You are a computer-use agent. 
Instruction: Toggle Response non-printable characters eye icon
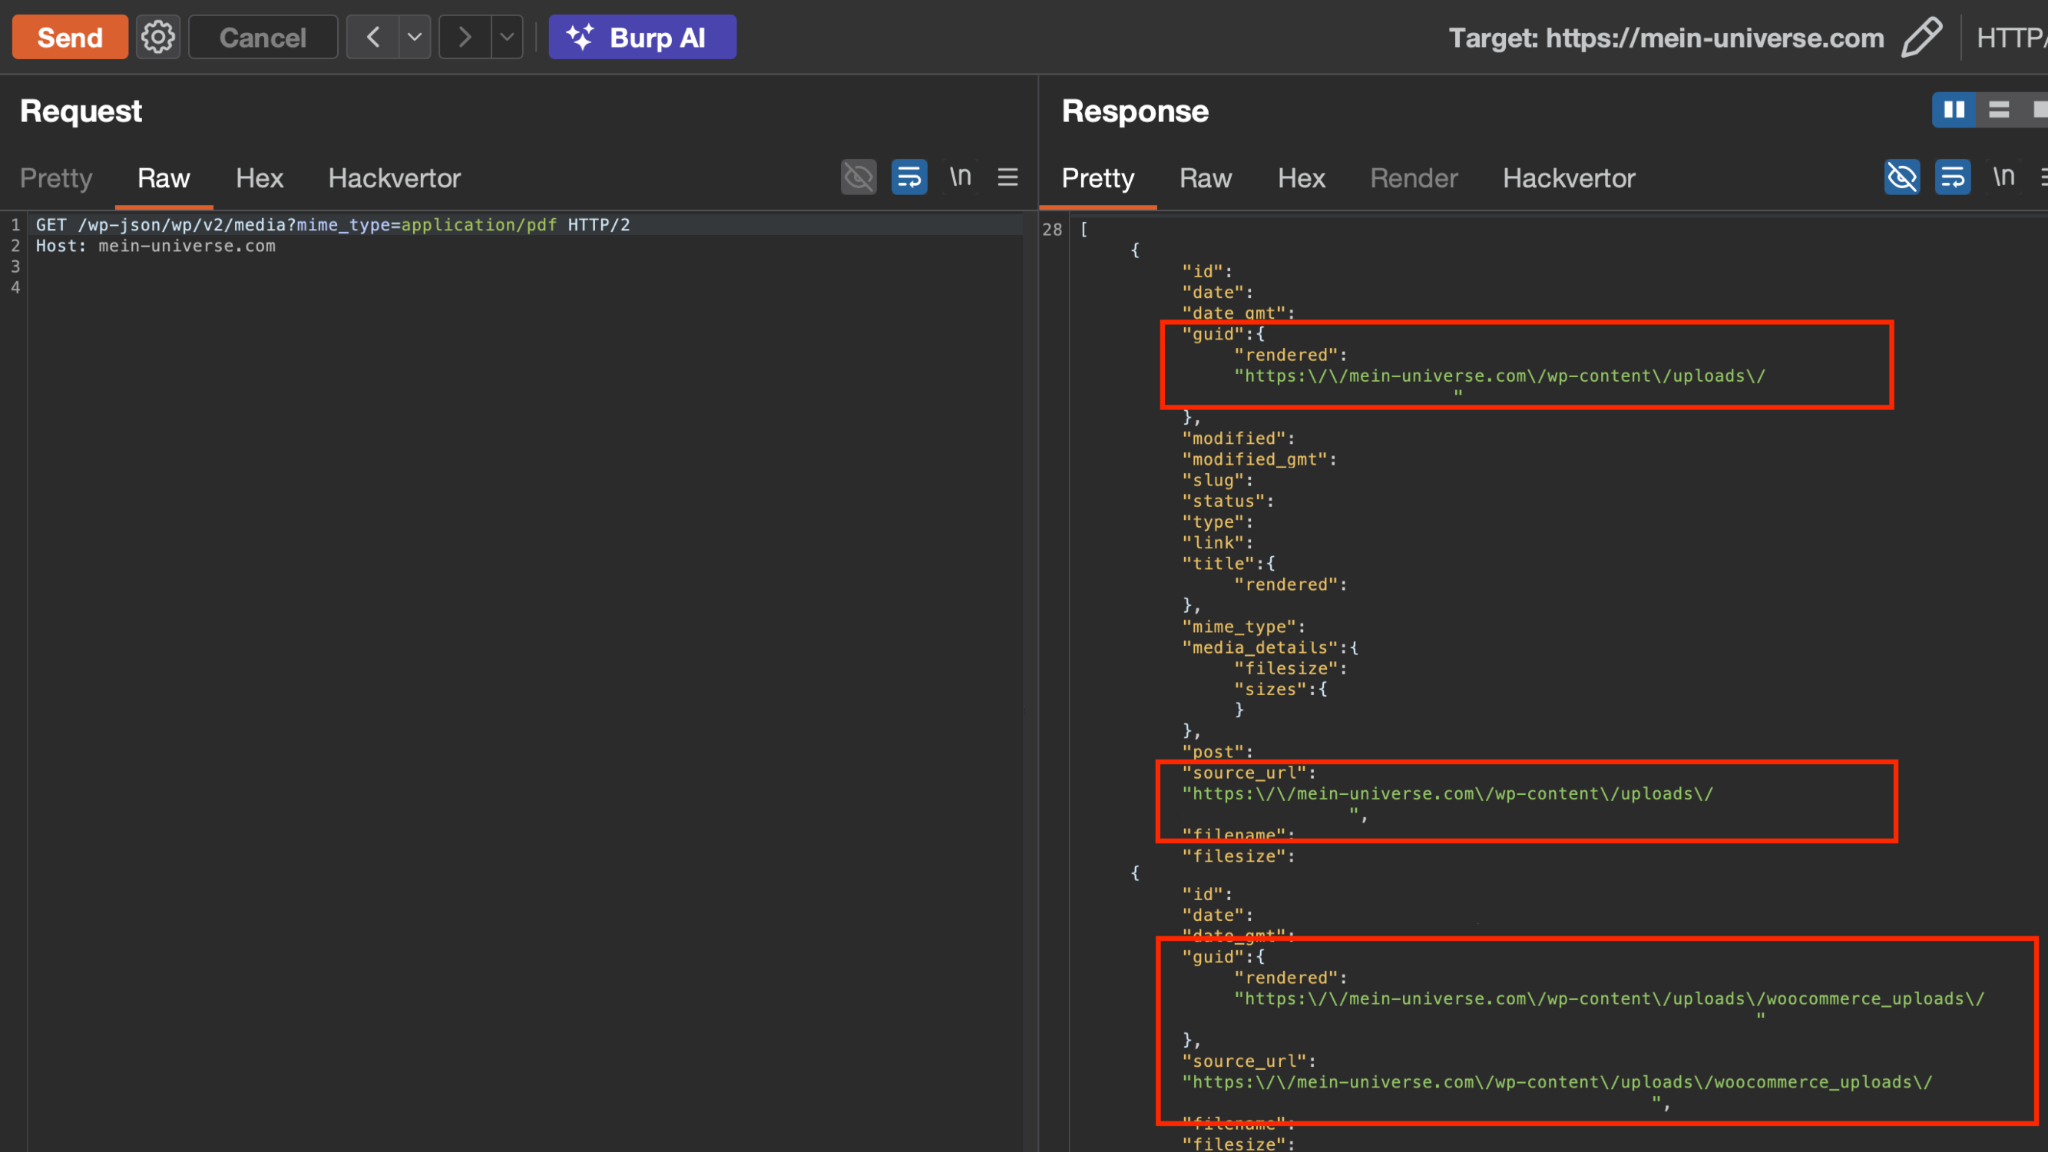[1902, 177]
